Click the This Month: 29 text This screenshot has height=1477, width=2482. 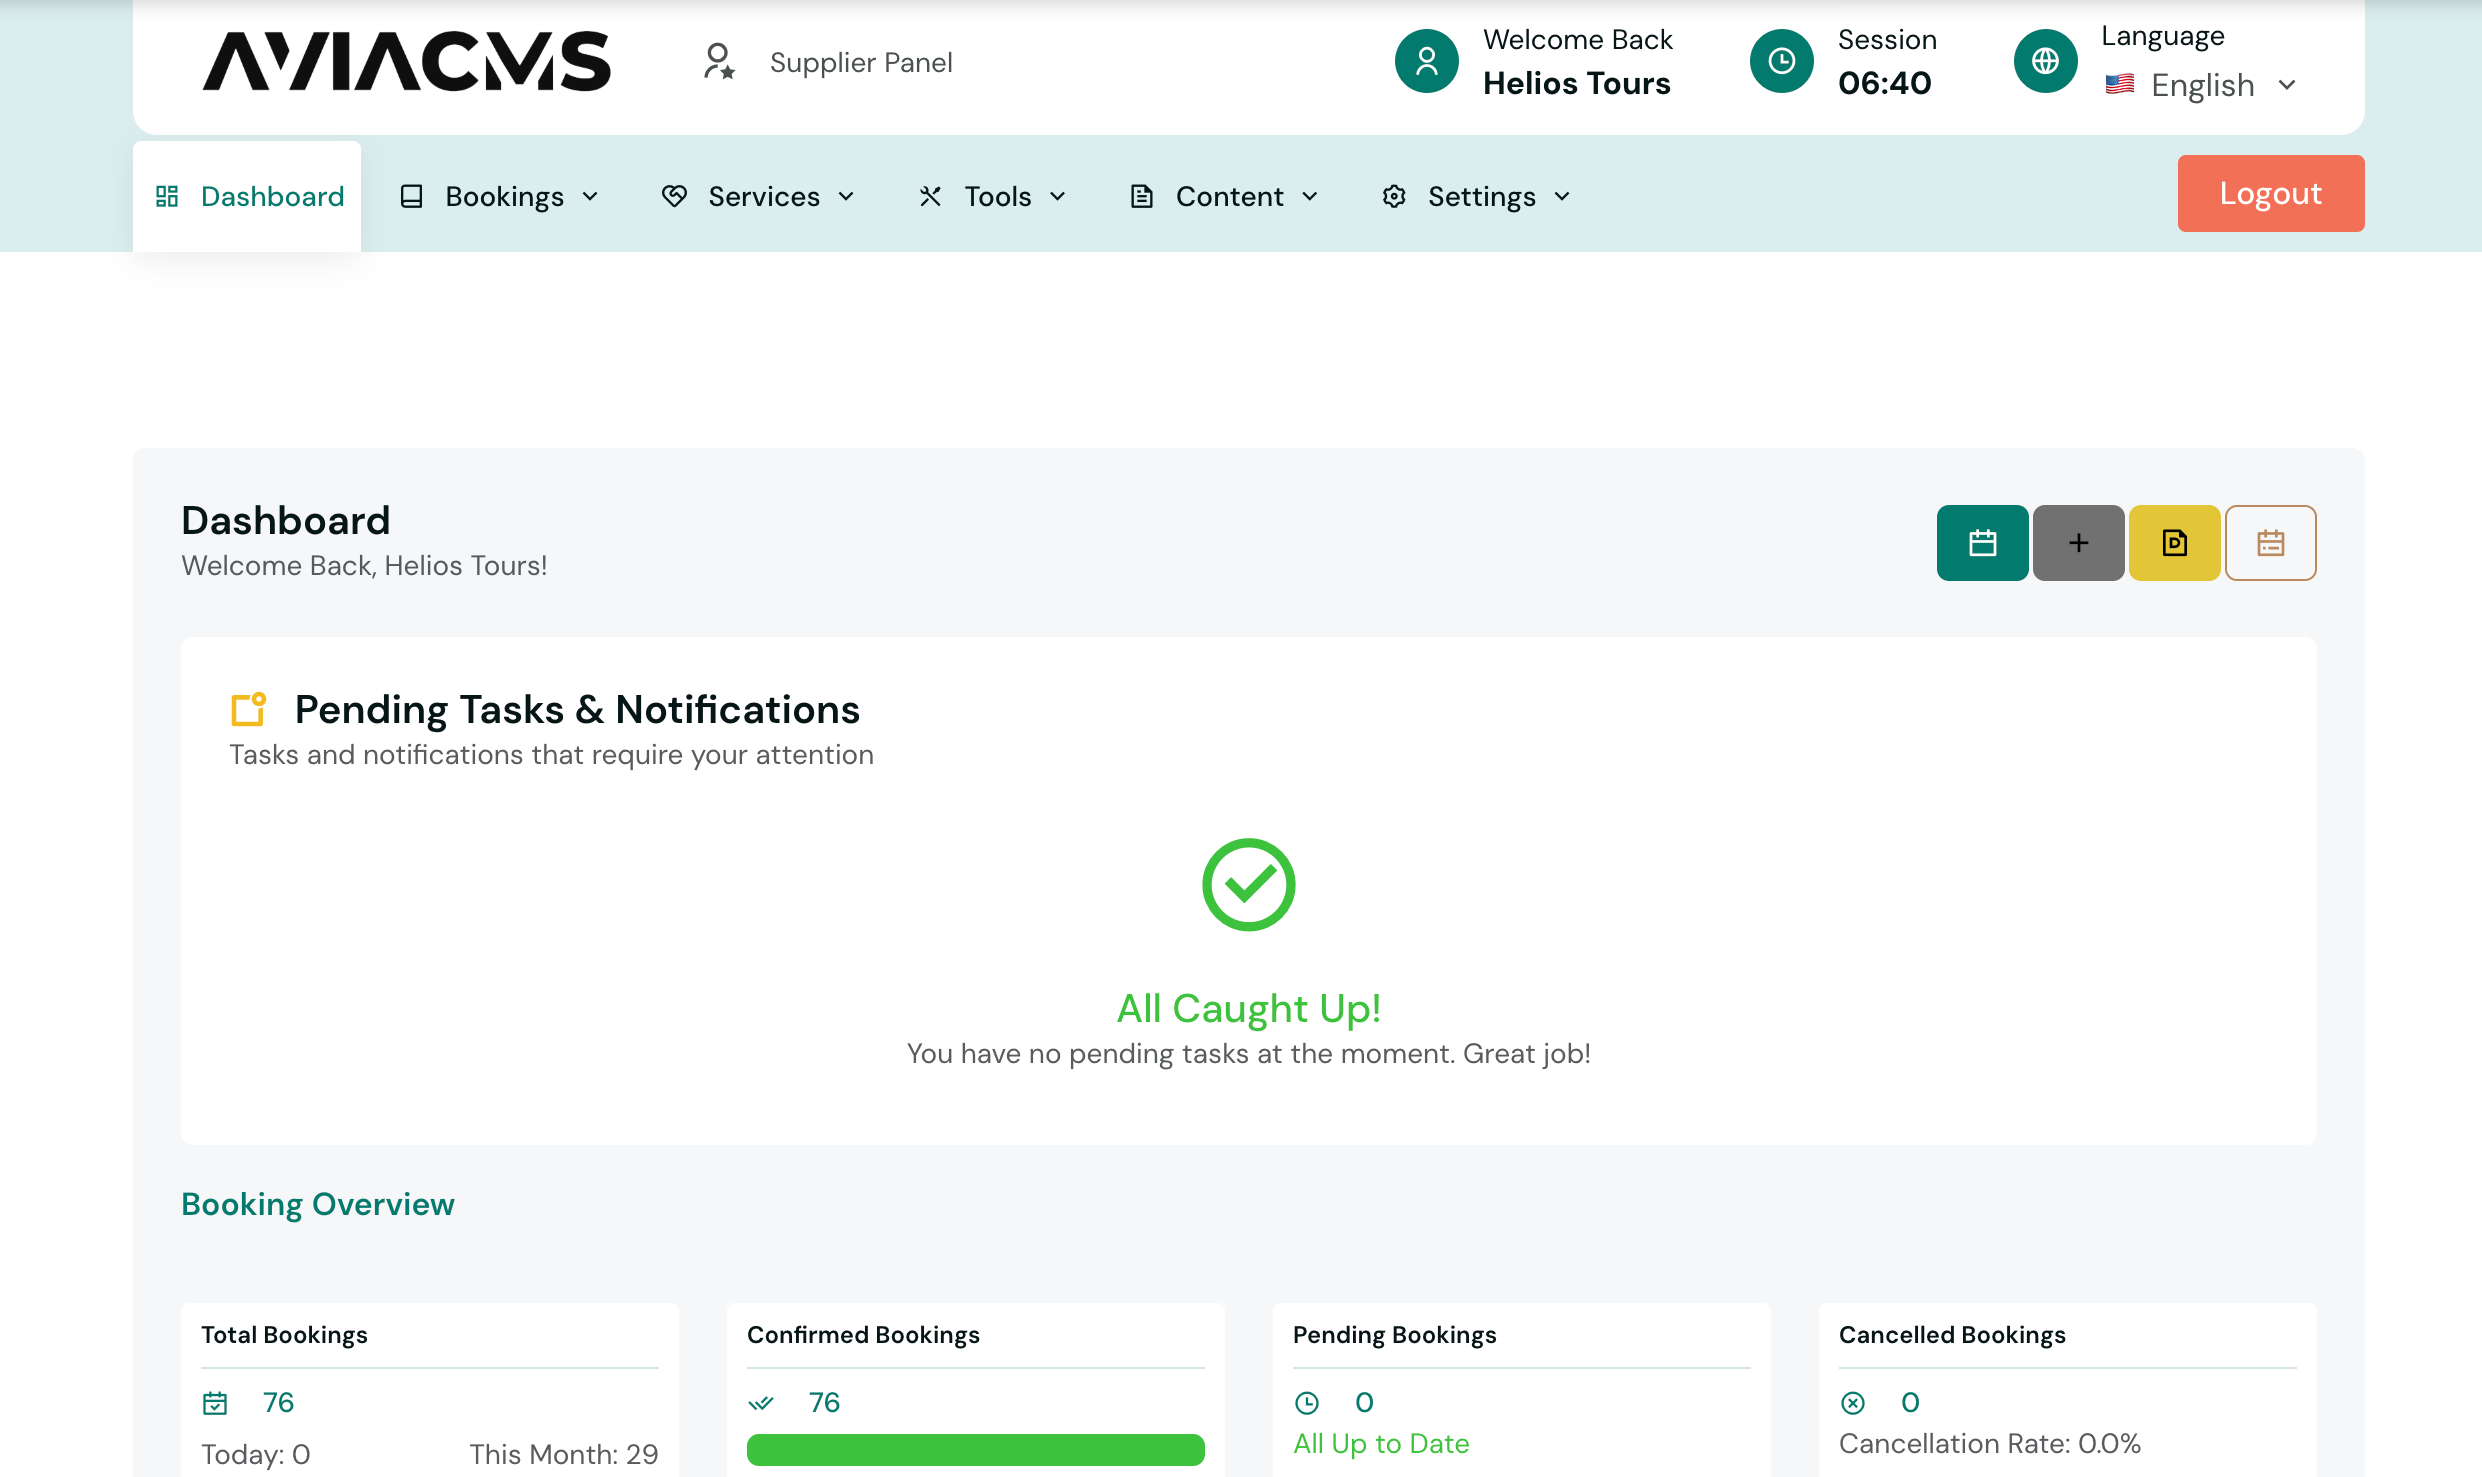coord(563,1454)
